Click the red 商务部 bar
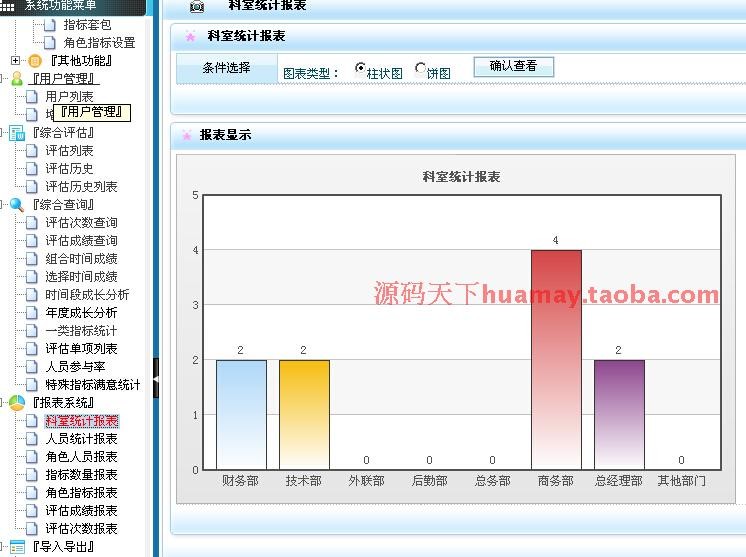 pos(556,360)
